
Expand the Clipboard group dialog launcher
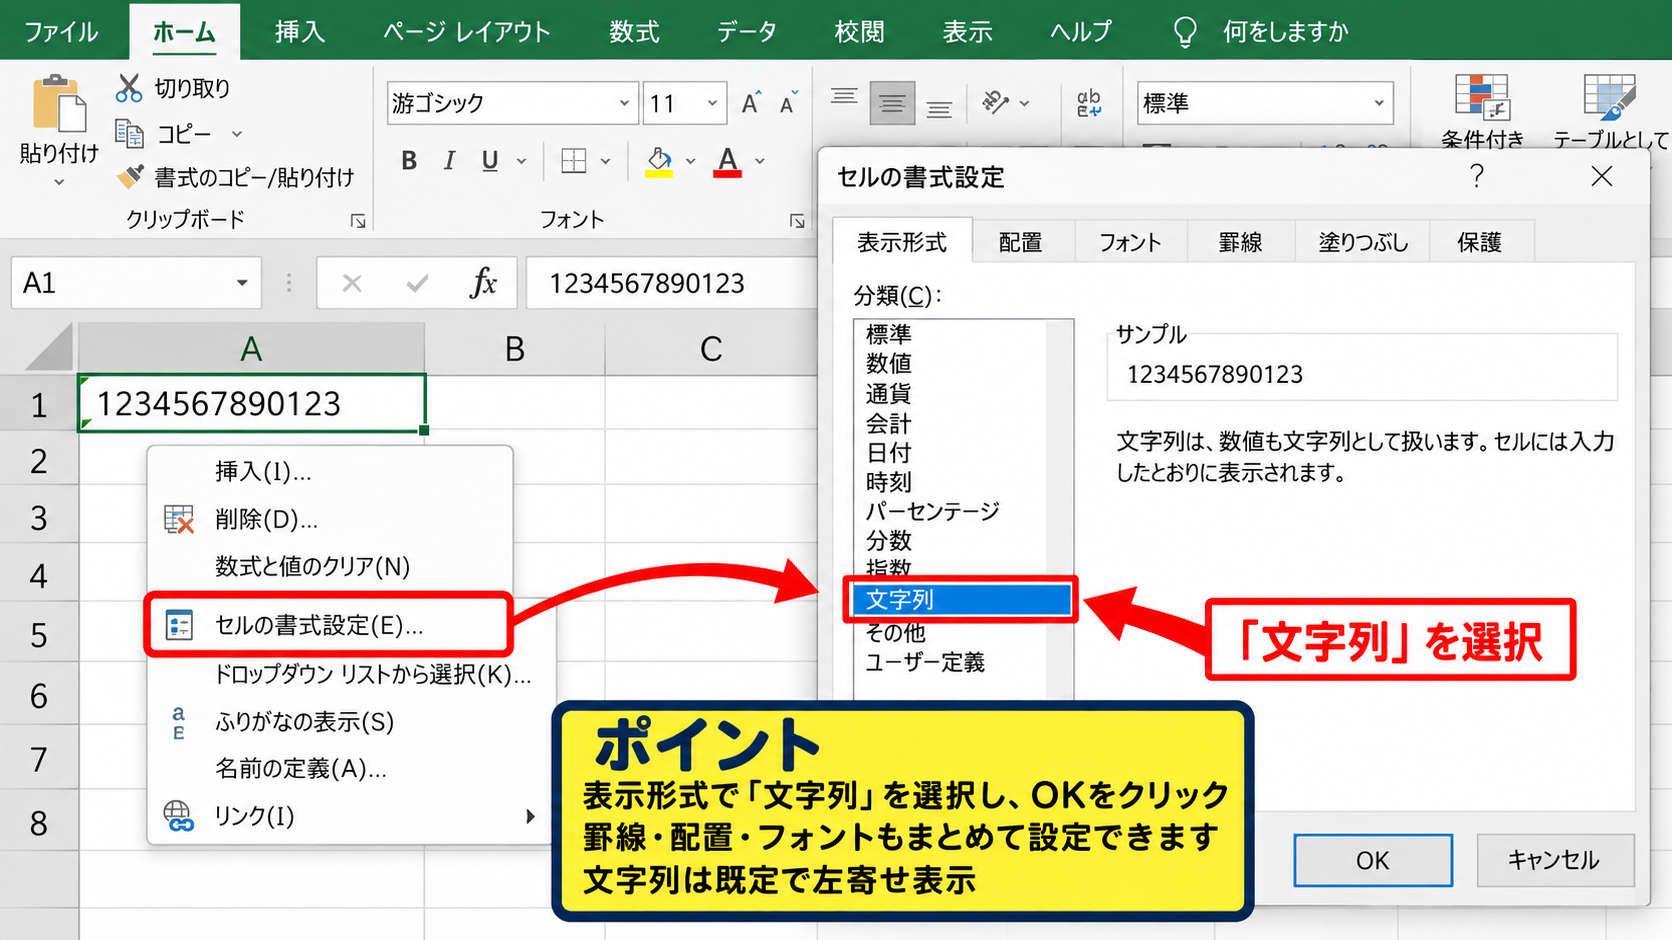pos(358,221)
